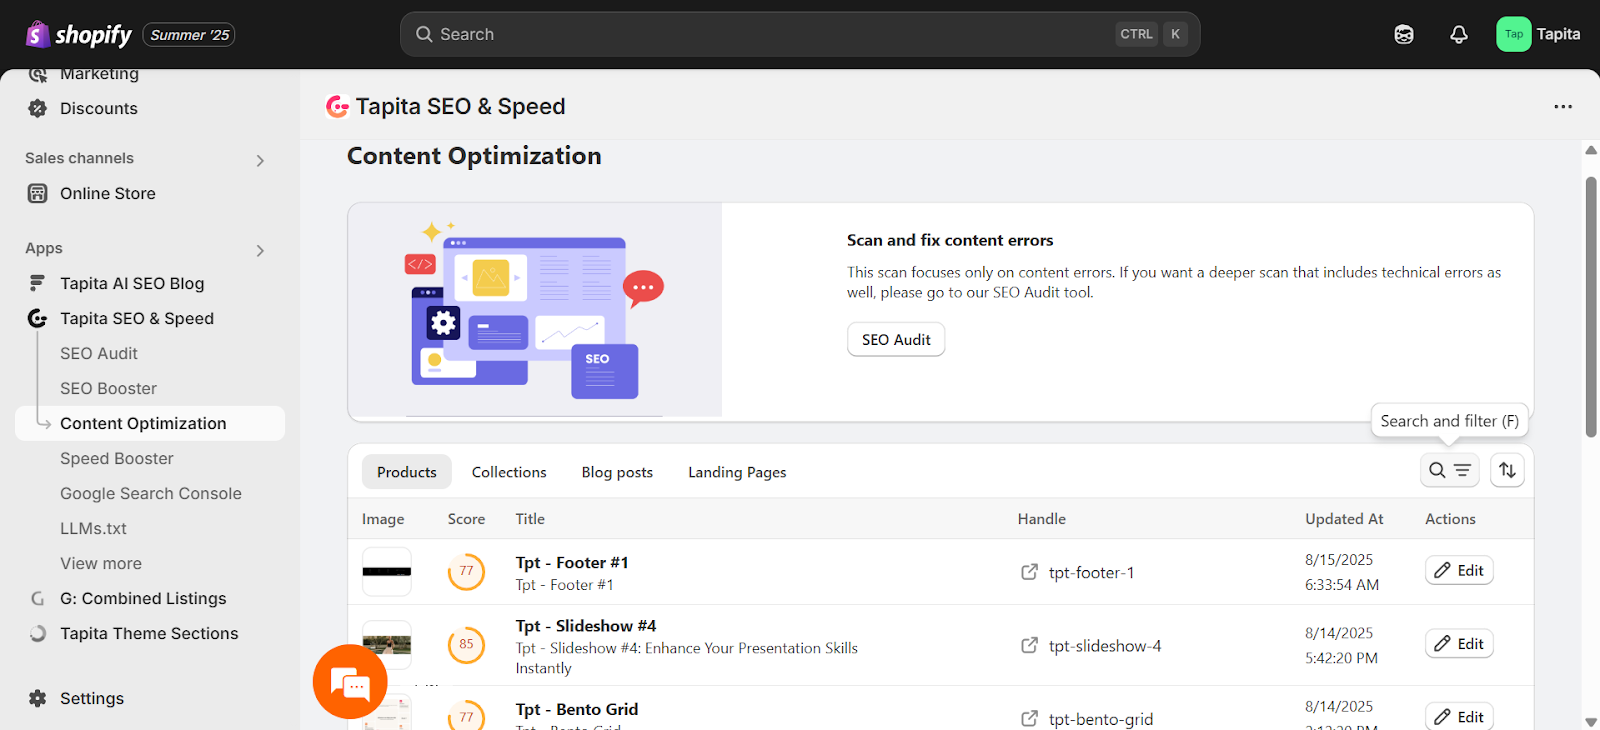Open the notifications bell
This screenshot has height=730, width=1600.
point(1459,34)
